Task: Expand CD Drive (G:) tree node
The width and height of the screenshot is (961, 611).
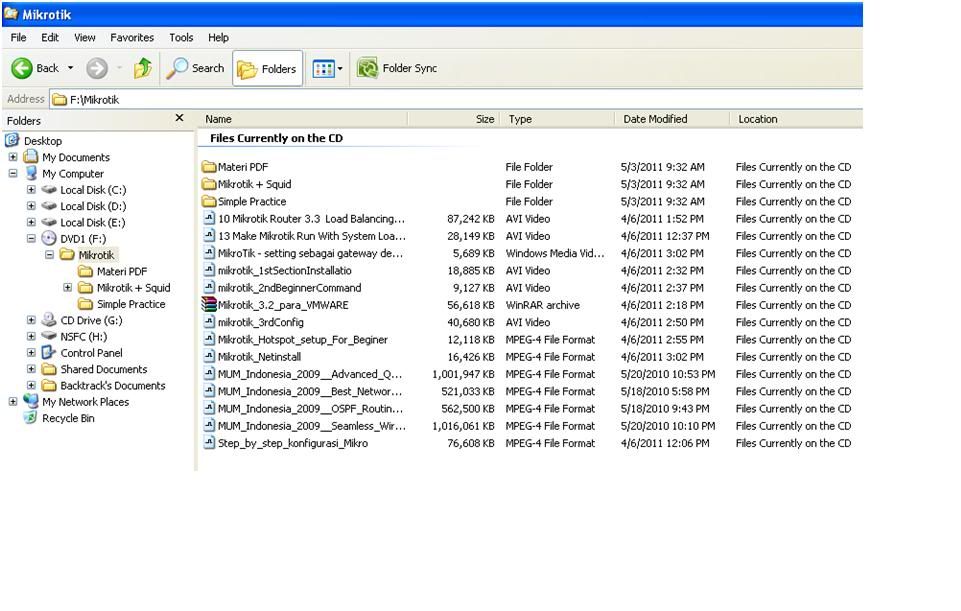Action: (31, 320)
